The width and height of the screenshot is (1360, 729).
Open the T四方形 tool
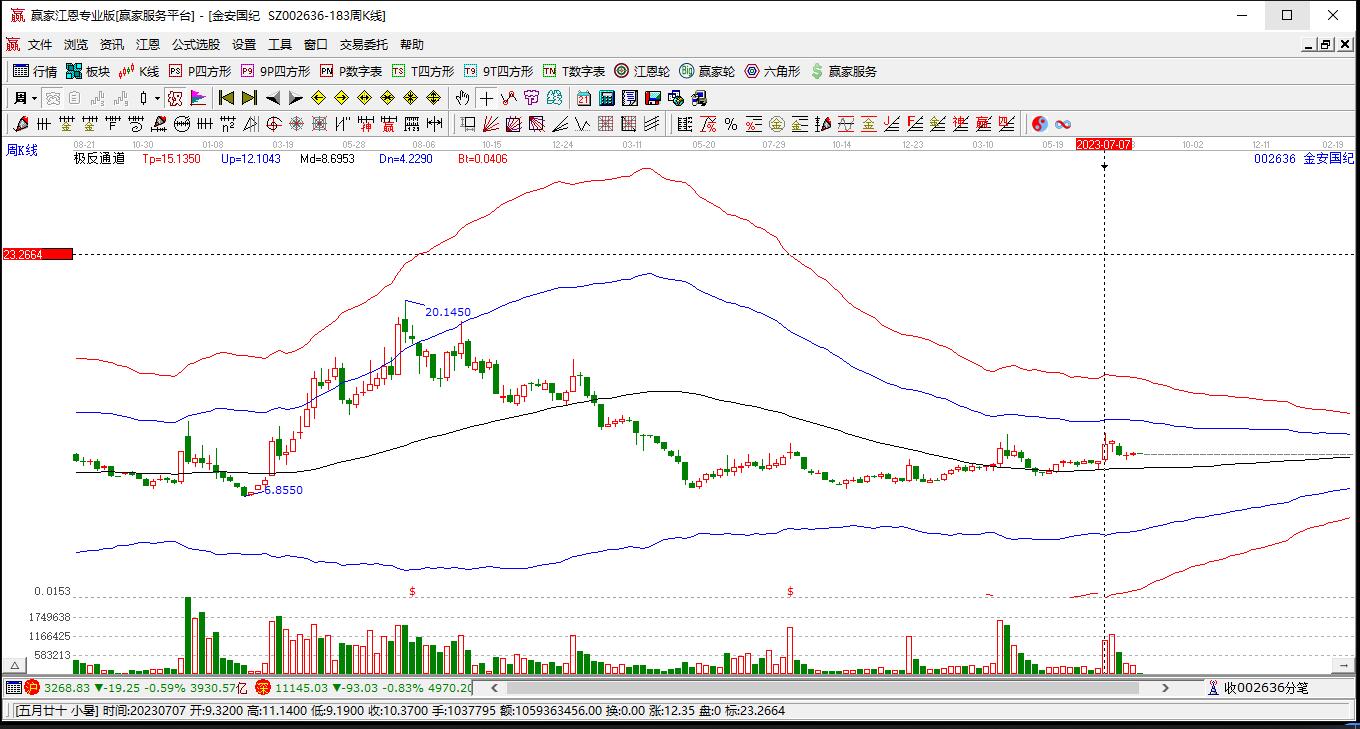point(423,71)
